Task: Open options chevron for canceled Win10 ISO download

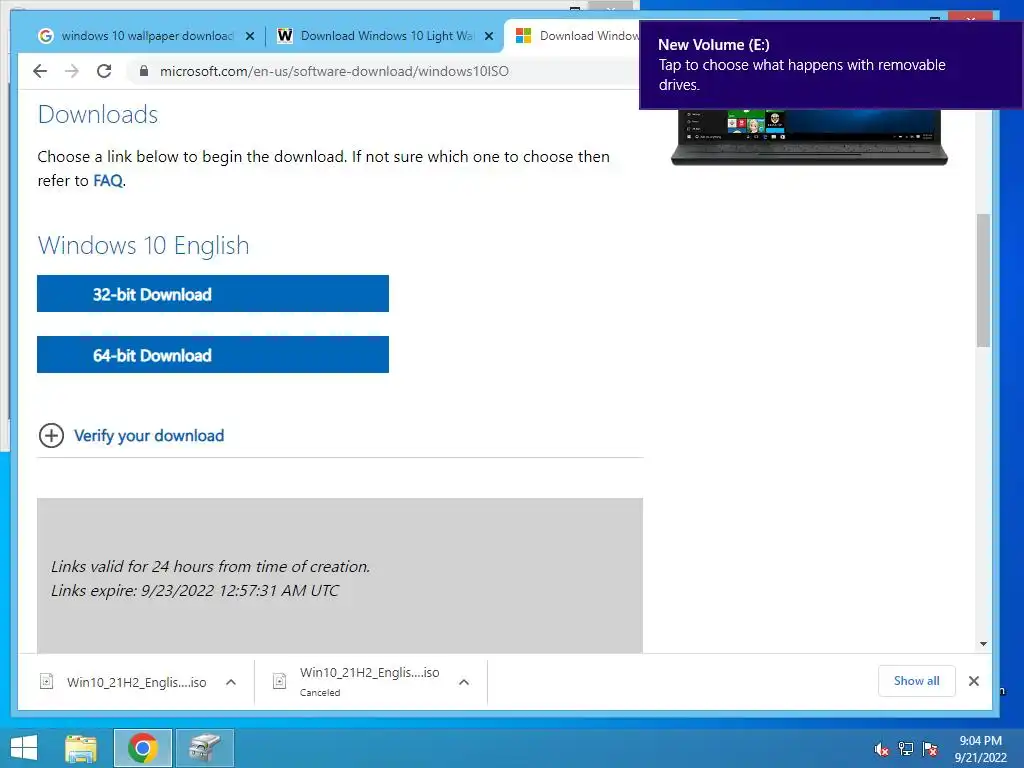Action: [x=464, y=682]
